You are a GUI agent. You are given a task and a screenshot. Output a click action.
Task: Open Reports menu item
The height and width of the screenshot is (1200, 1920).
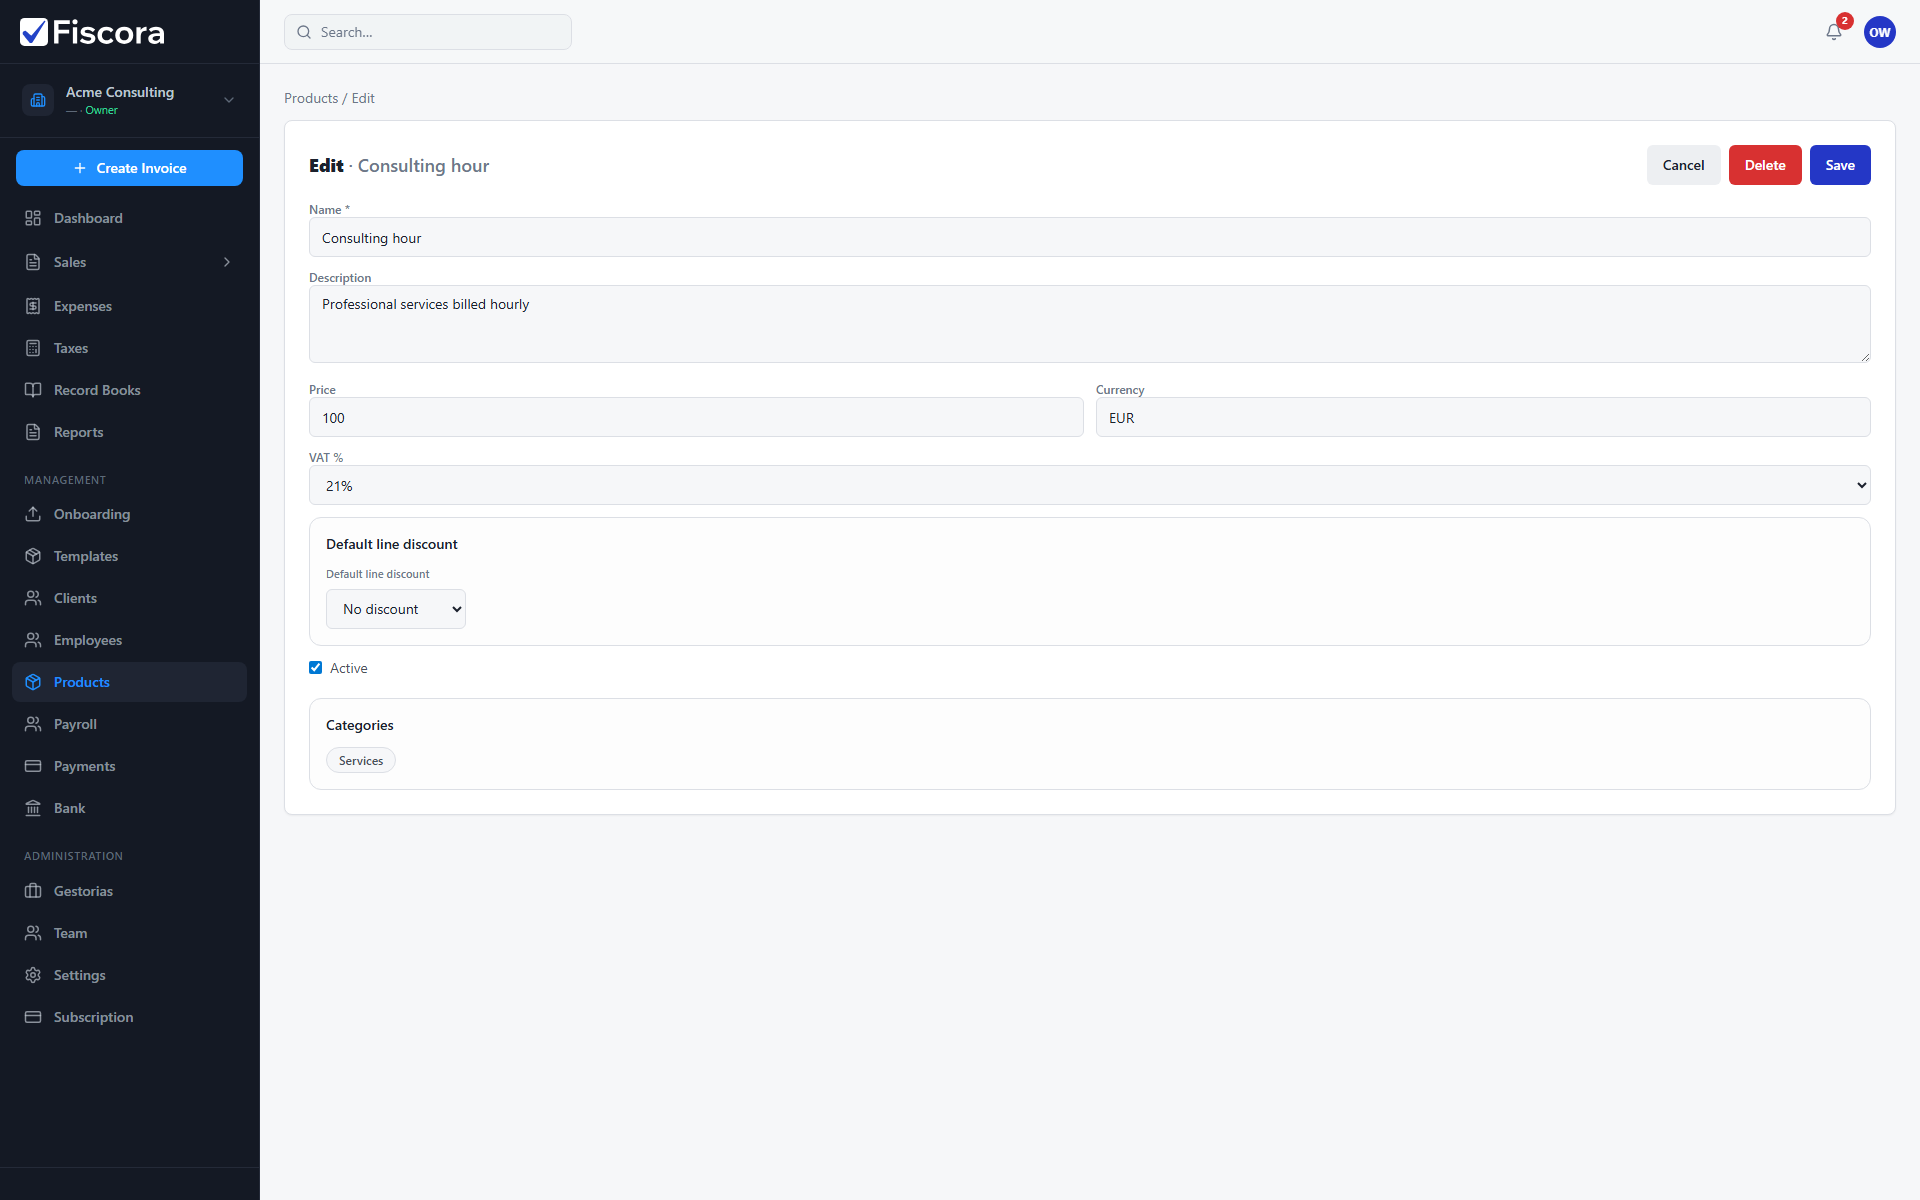(x=129, y=432)
